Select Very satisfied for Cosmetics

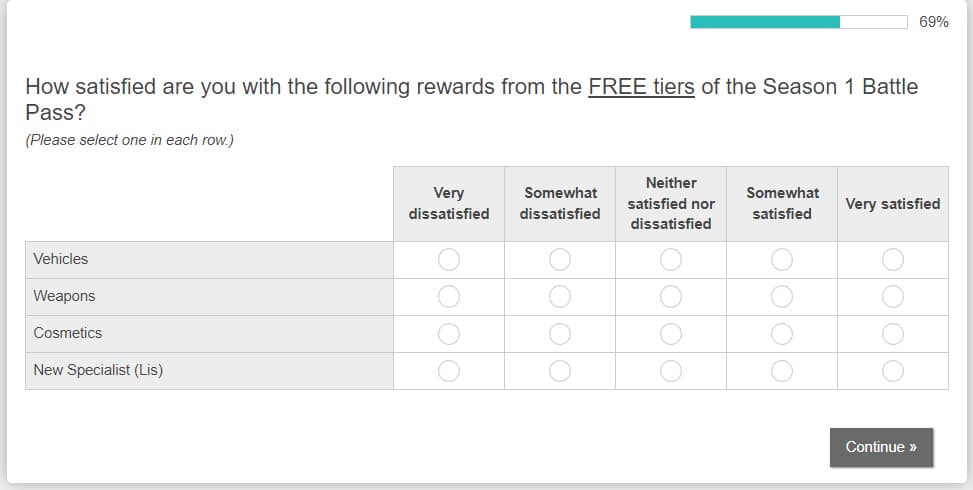[893, 334]
